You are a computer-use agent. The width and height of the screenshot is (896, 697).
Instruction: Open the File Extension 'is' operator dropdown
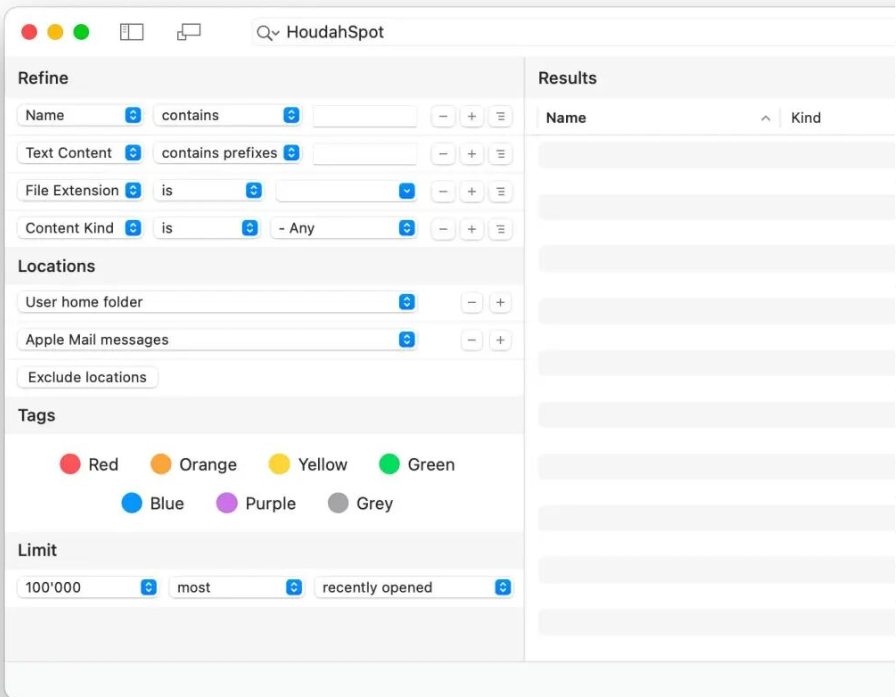208,191
